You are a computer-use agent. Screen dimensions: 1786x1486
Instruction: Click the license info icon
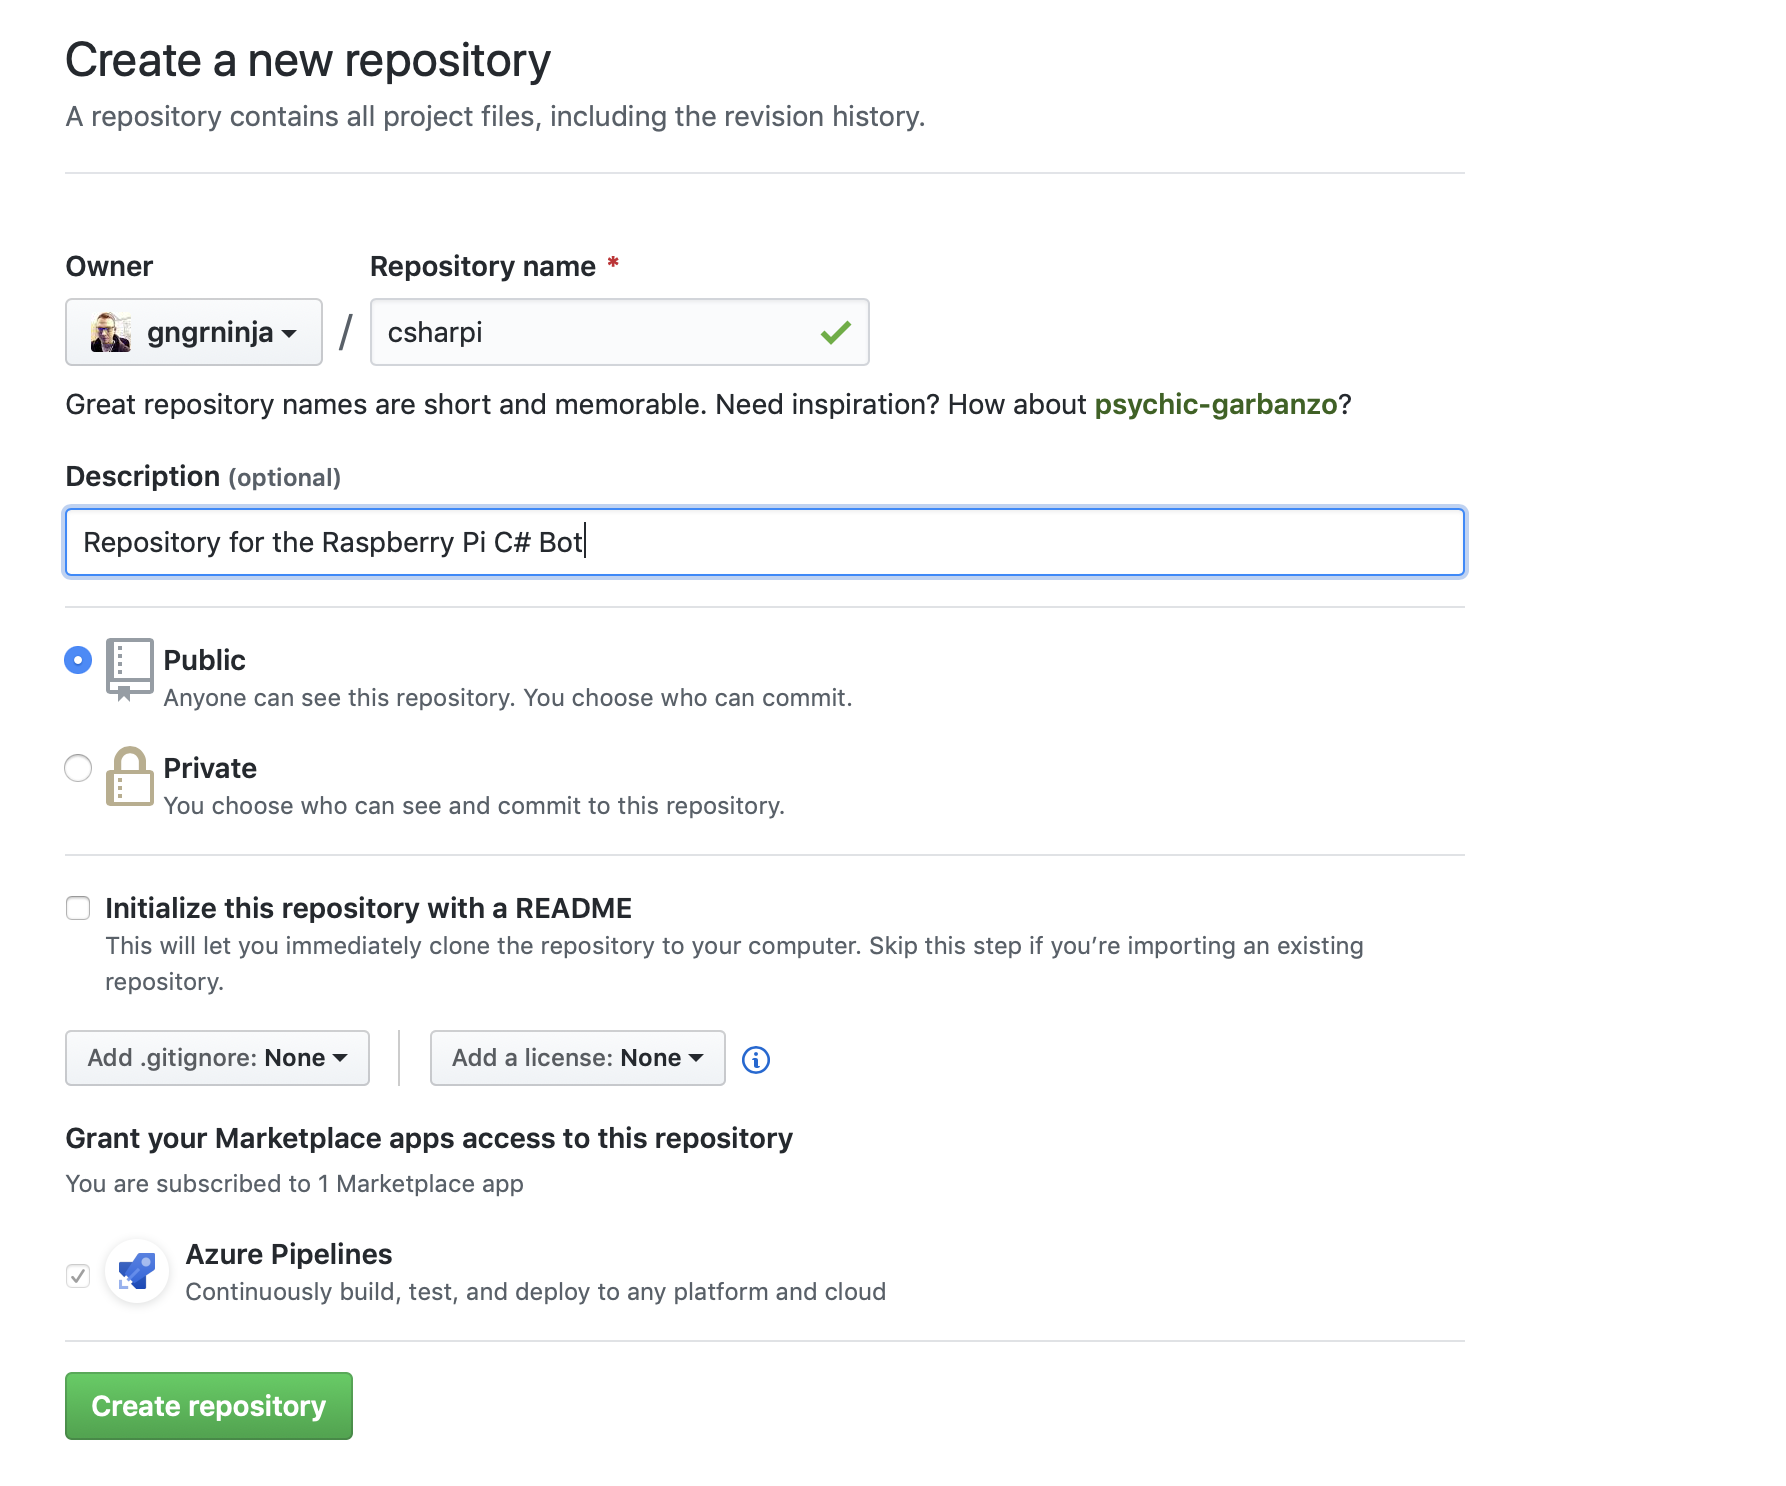(x=756, y=1059)
